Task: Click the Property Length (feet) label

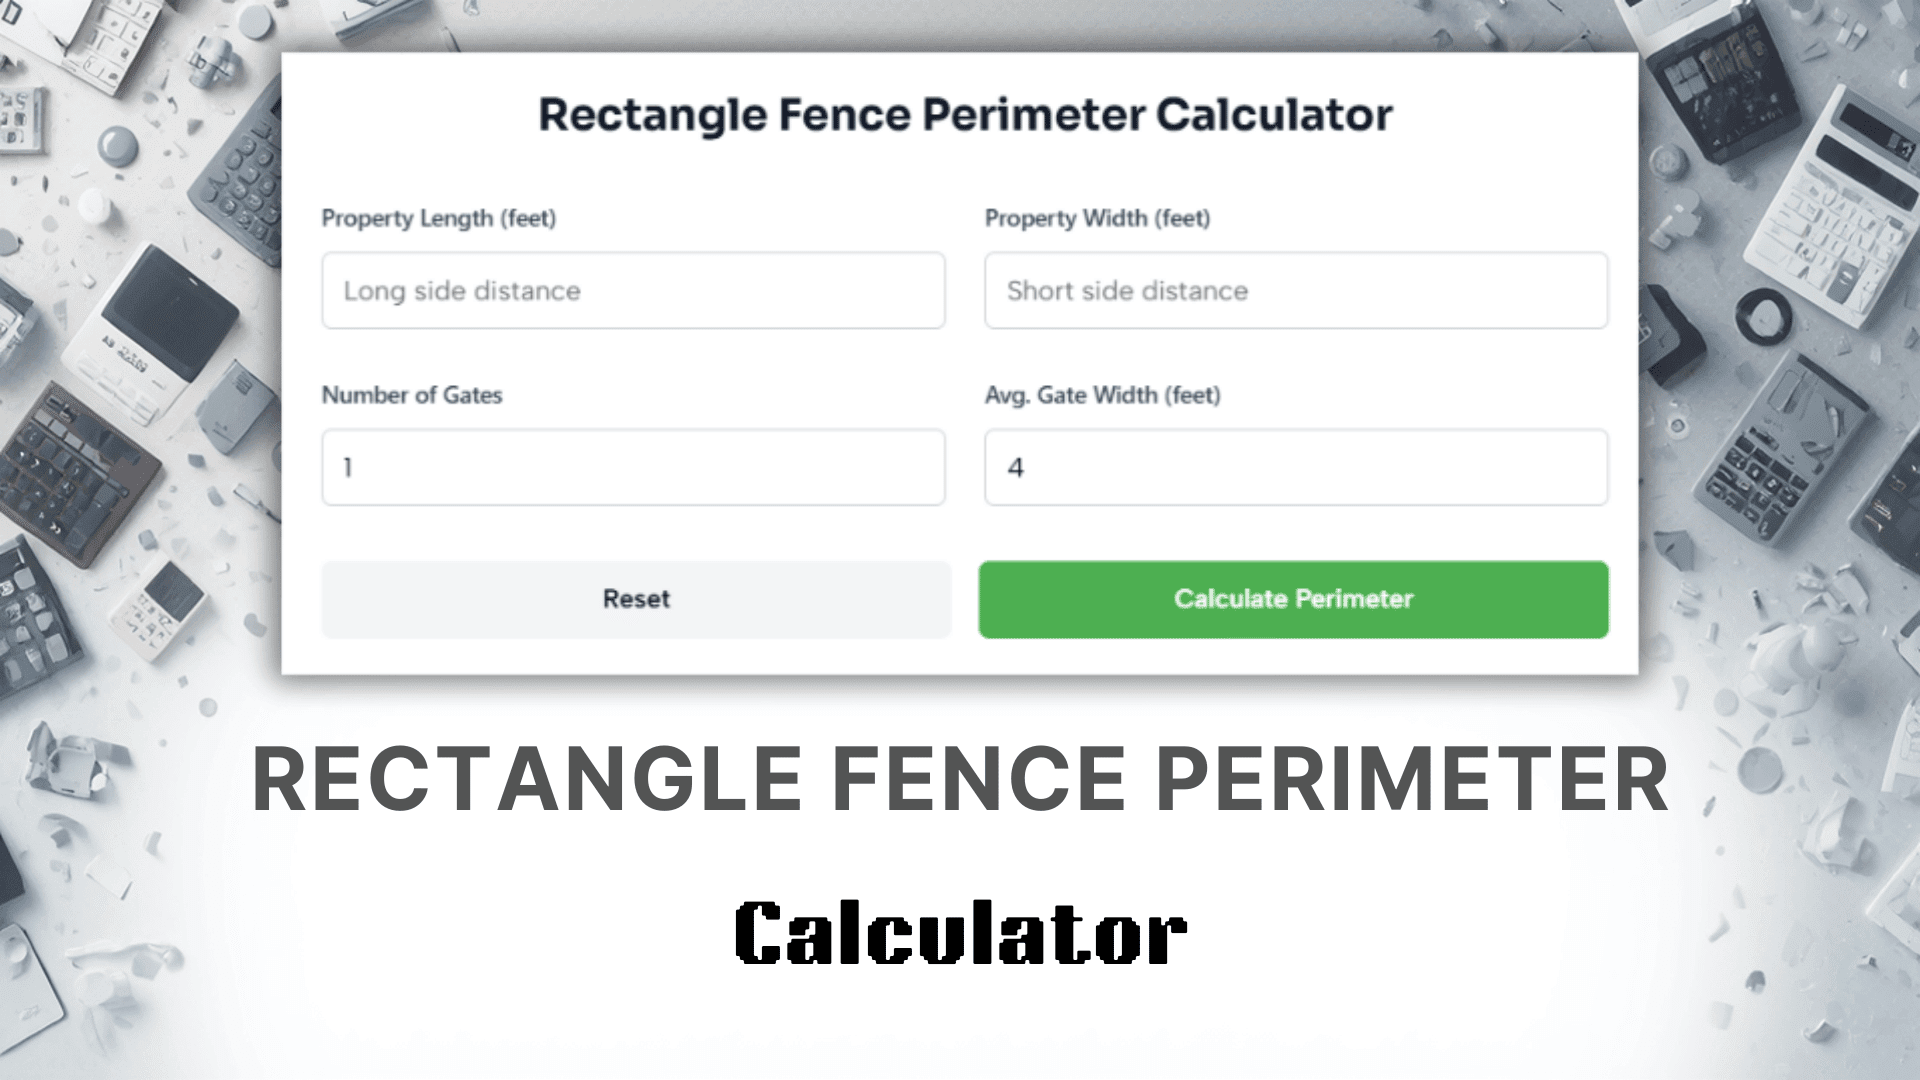Action: point(439,218)
